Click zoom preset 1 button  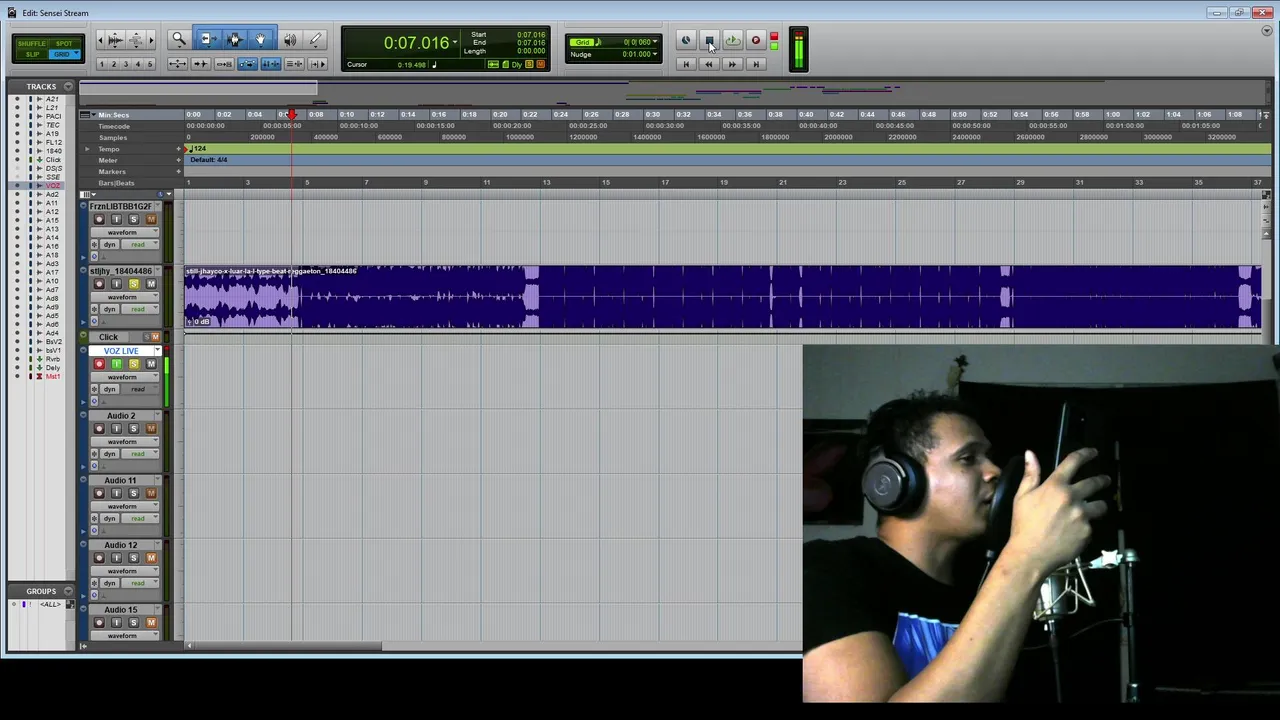101,64
